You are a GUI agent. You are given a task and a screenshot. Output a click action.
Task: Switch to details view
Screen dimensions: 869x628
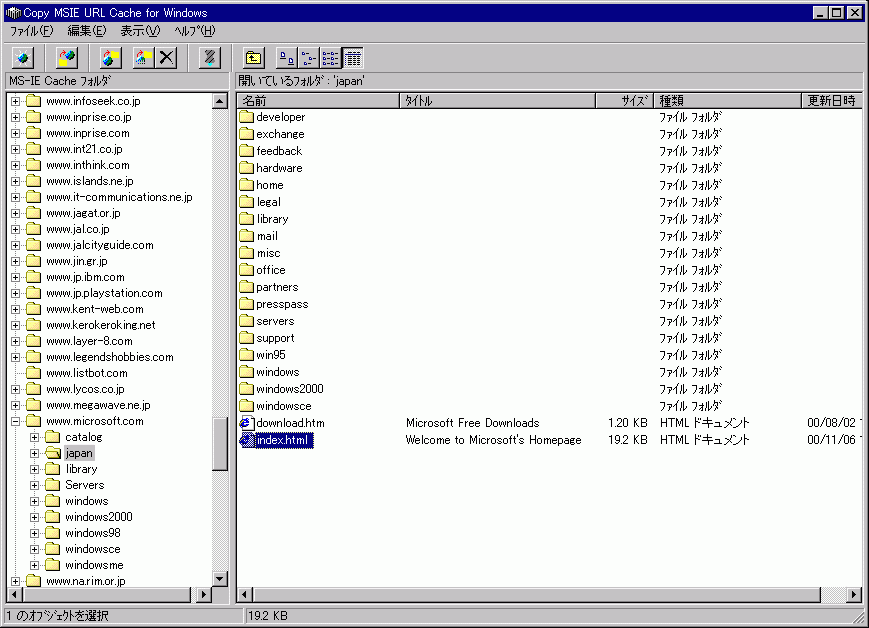352,58
